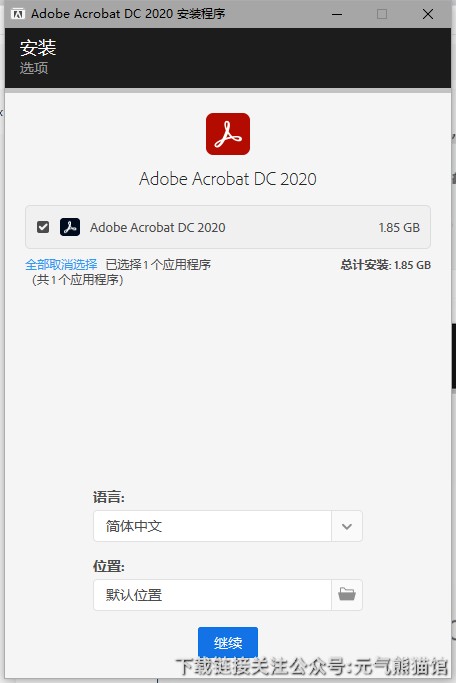Click the 默认位置 location field
The image size is (456, 683).
coord(213,595)
